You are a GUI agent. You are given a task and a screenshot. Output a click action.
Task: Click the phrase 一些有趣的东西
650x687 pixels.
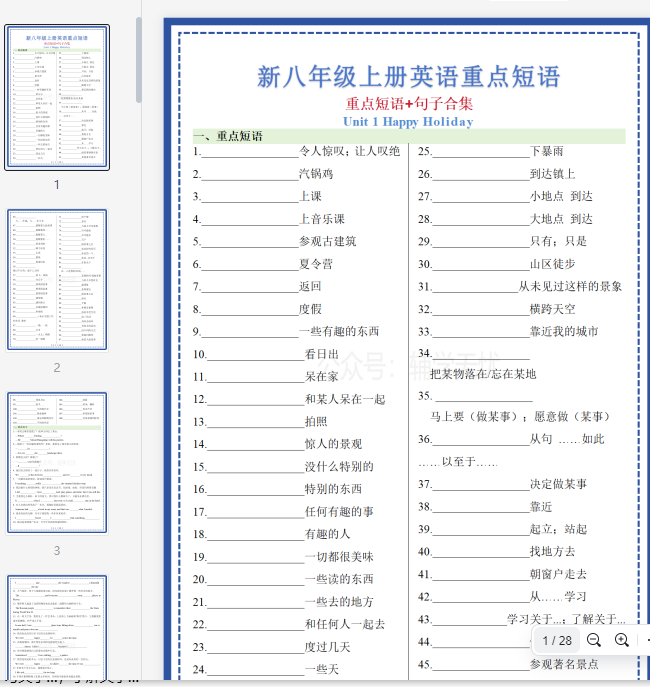339,332
